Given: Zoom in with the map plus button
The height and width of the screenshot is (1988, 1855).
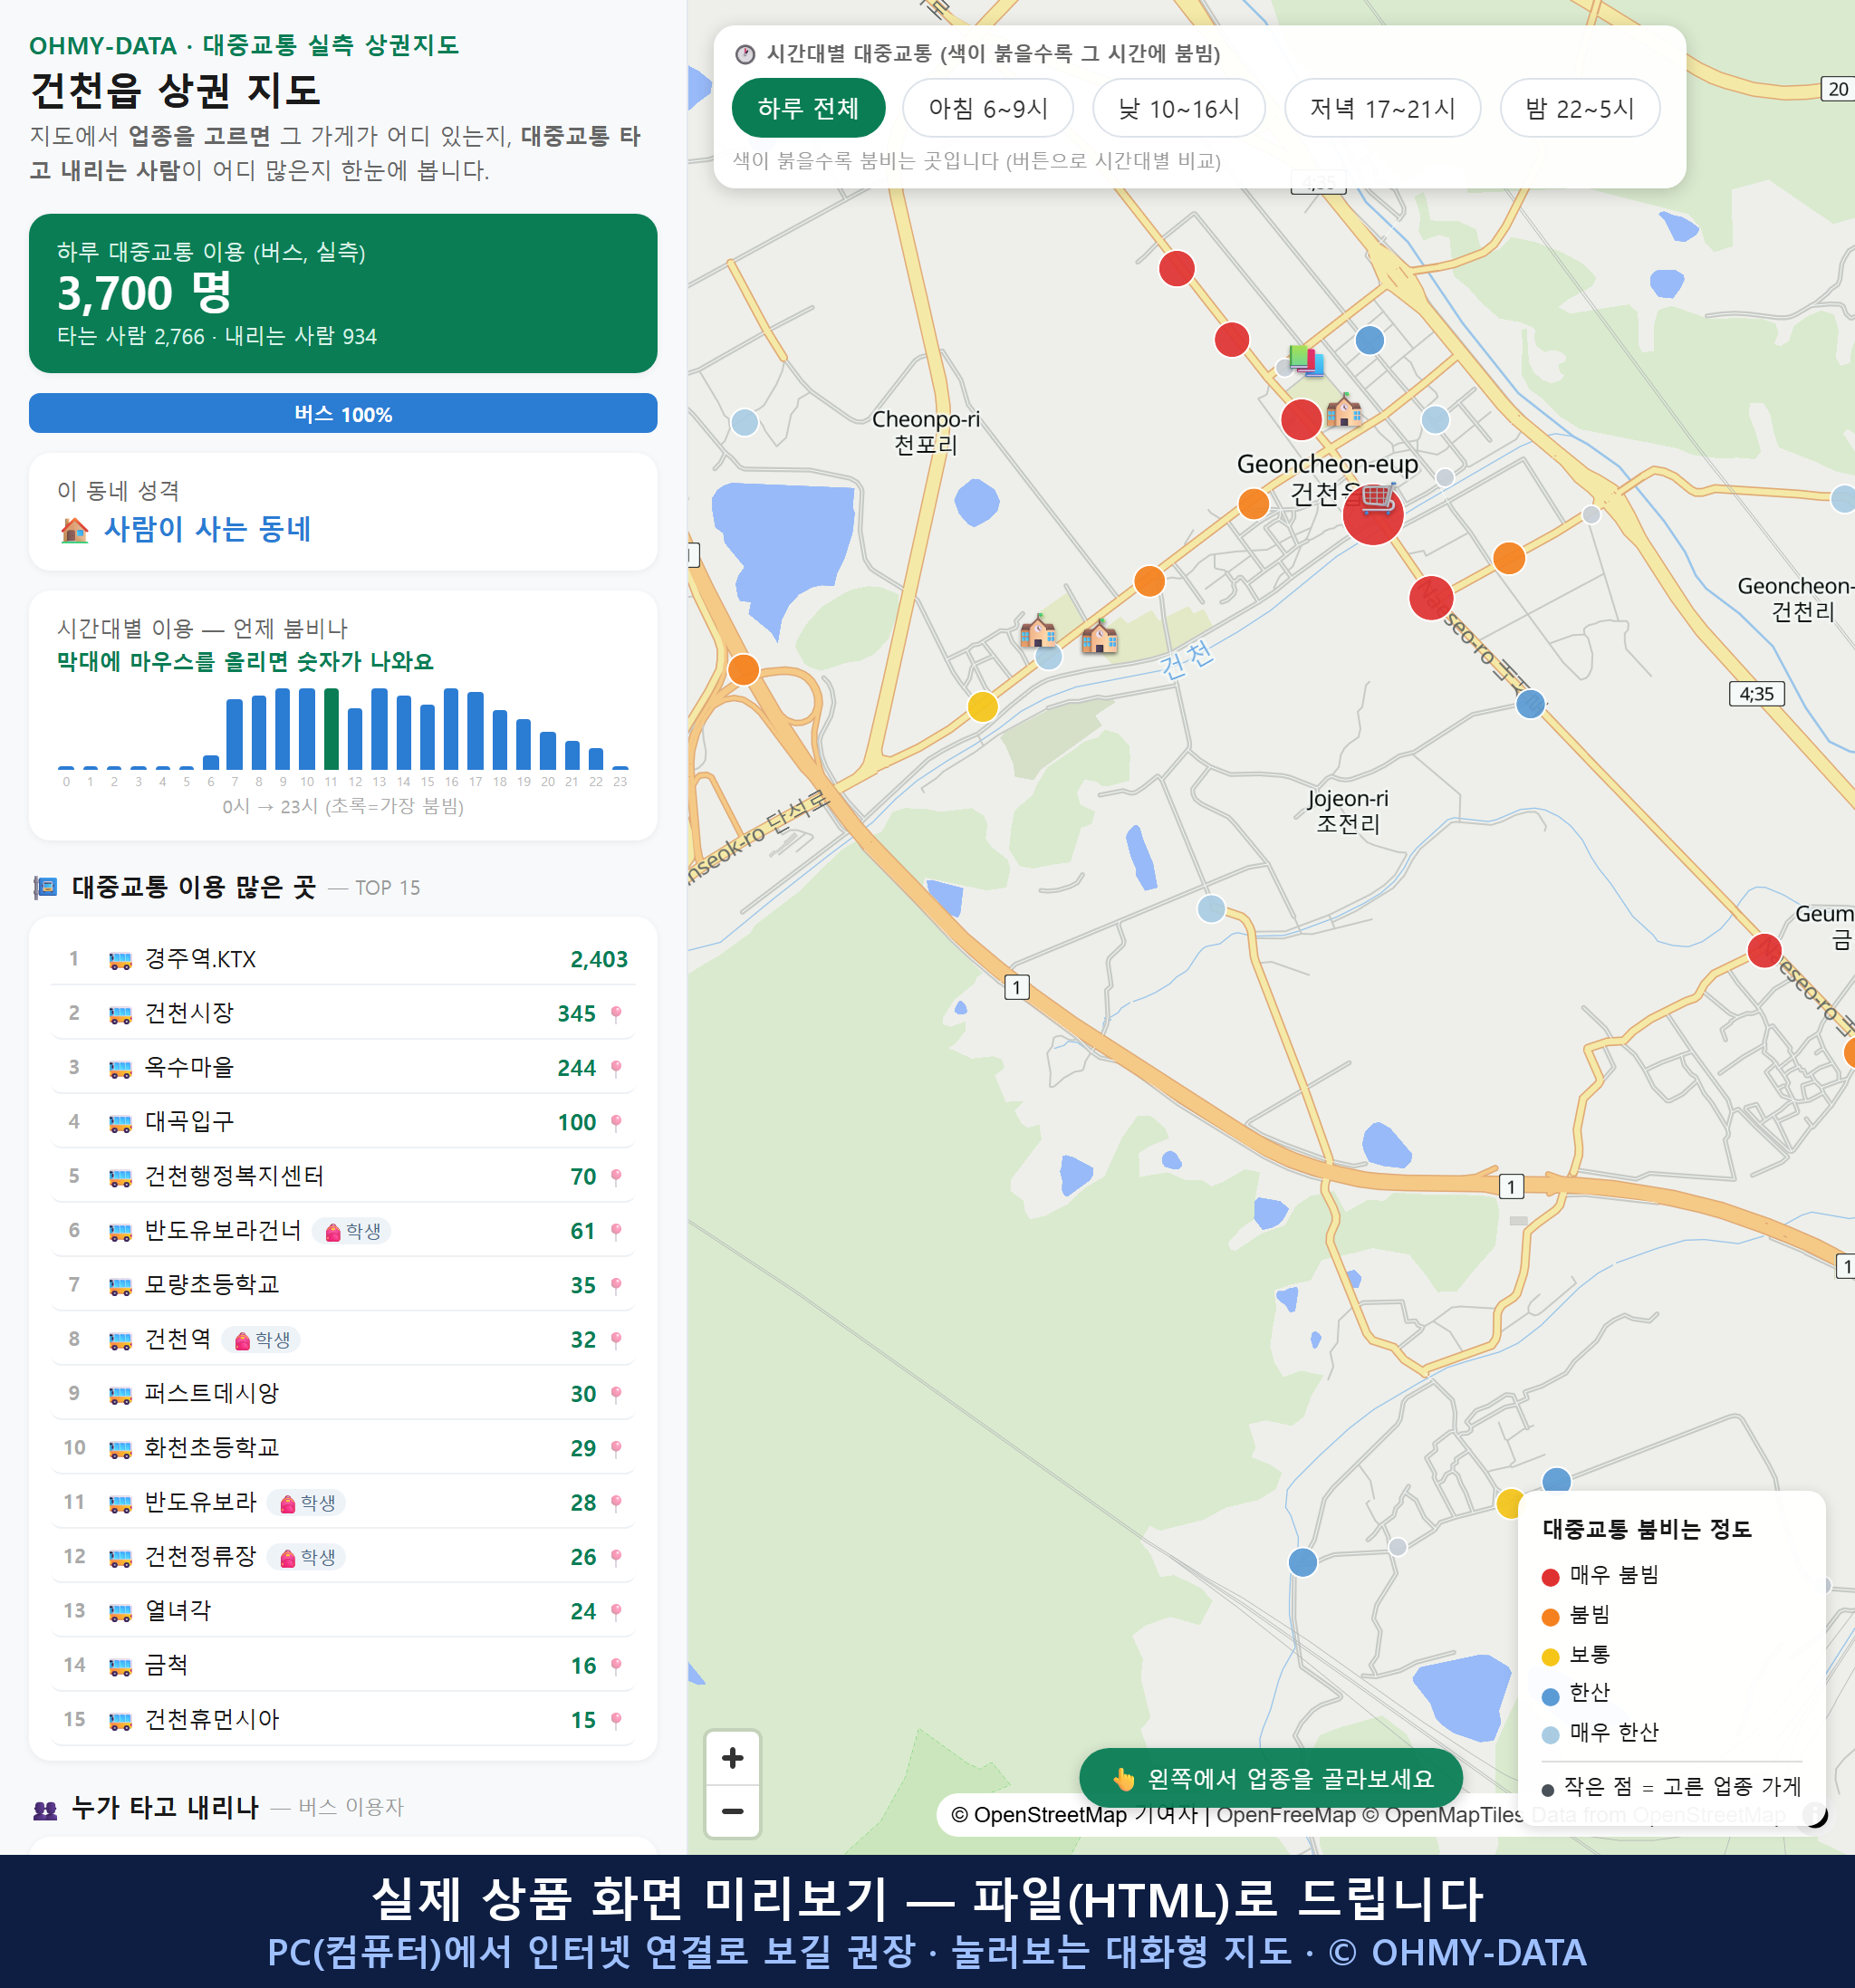Looking at the screenshot, I should tap(732, 1757).
